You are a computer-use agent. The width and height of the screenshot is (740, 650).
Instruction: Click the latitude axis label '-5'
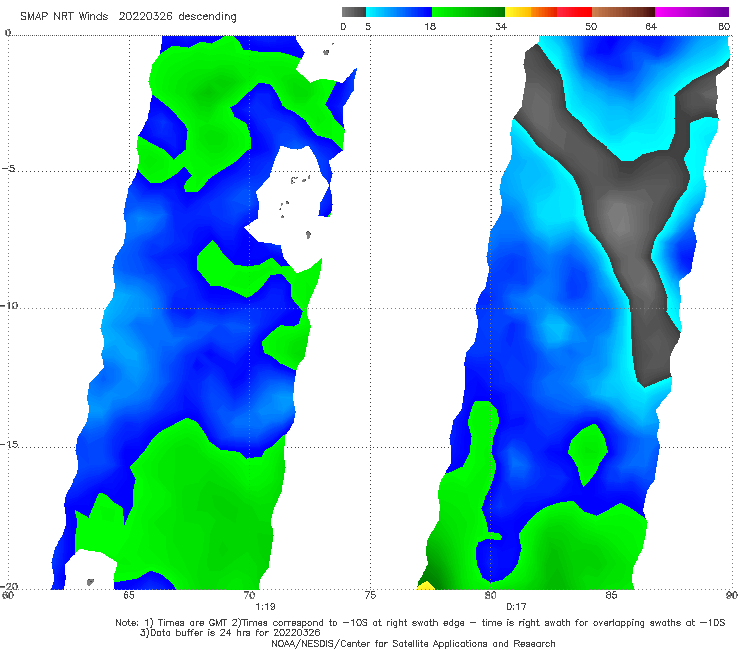[x=9, y=169]
